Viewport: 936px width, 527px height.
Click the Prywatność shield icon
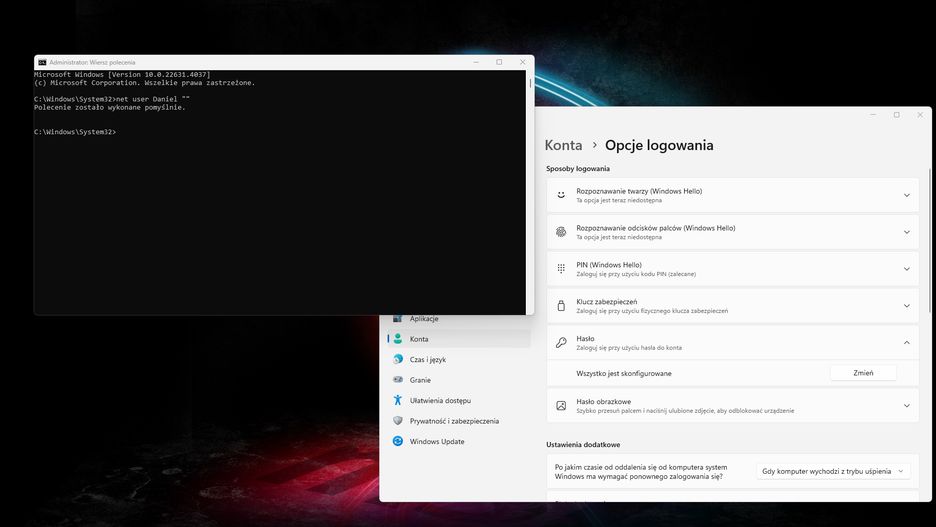[398, 421]
